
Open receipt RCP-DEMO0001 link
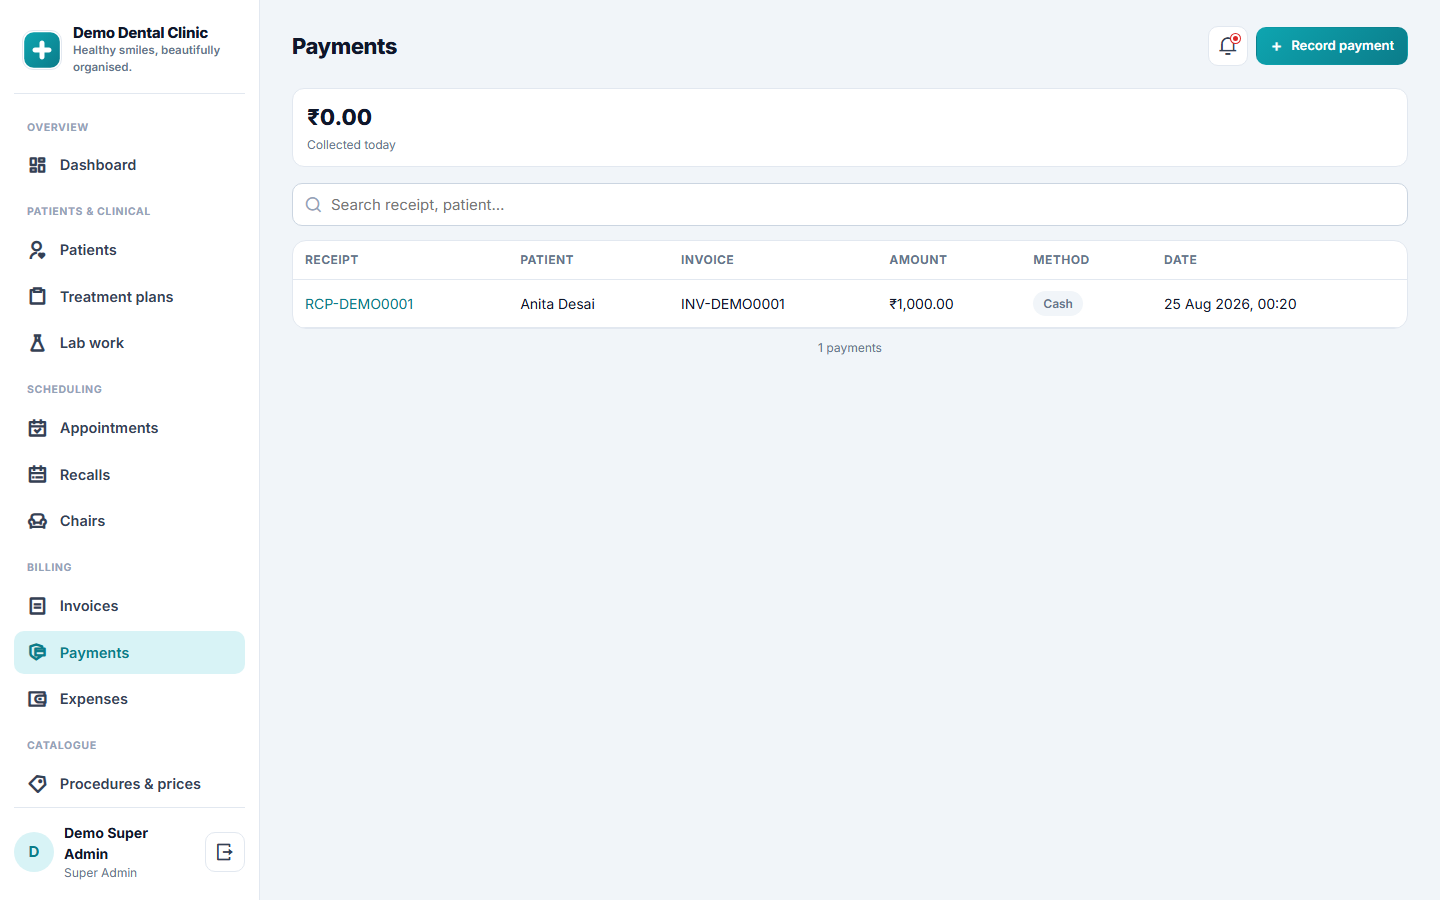(x=359, y=304)
